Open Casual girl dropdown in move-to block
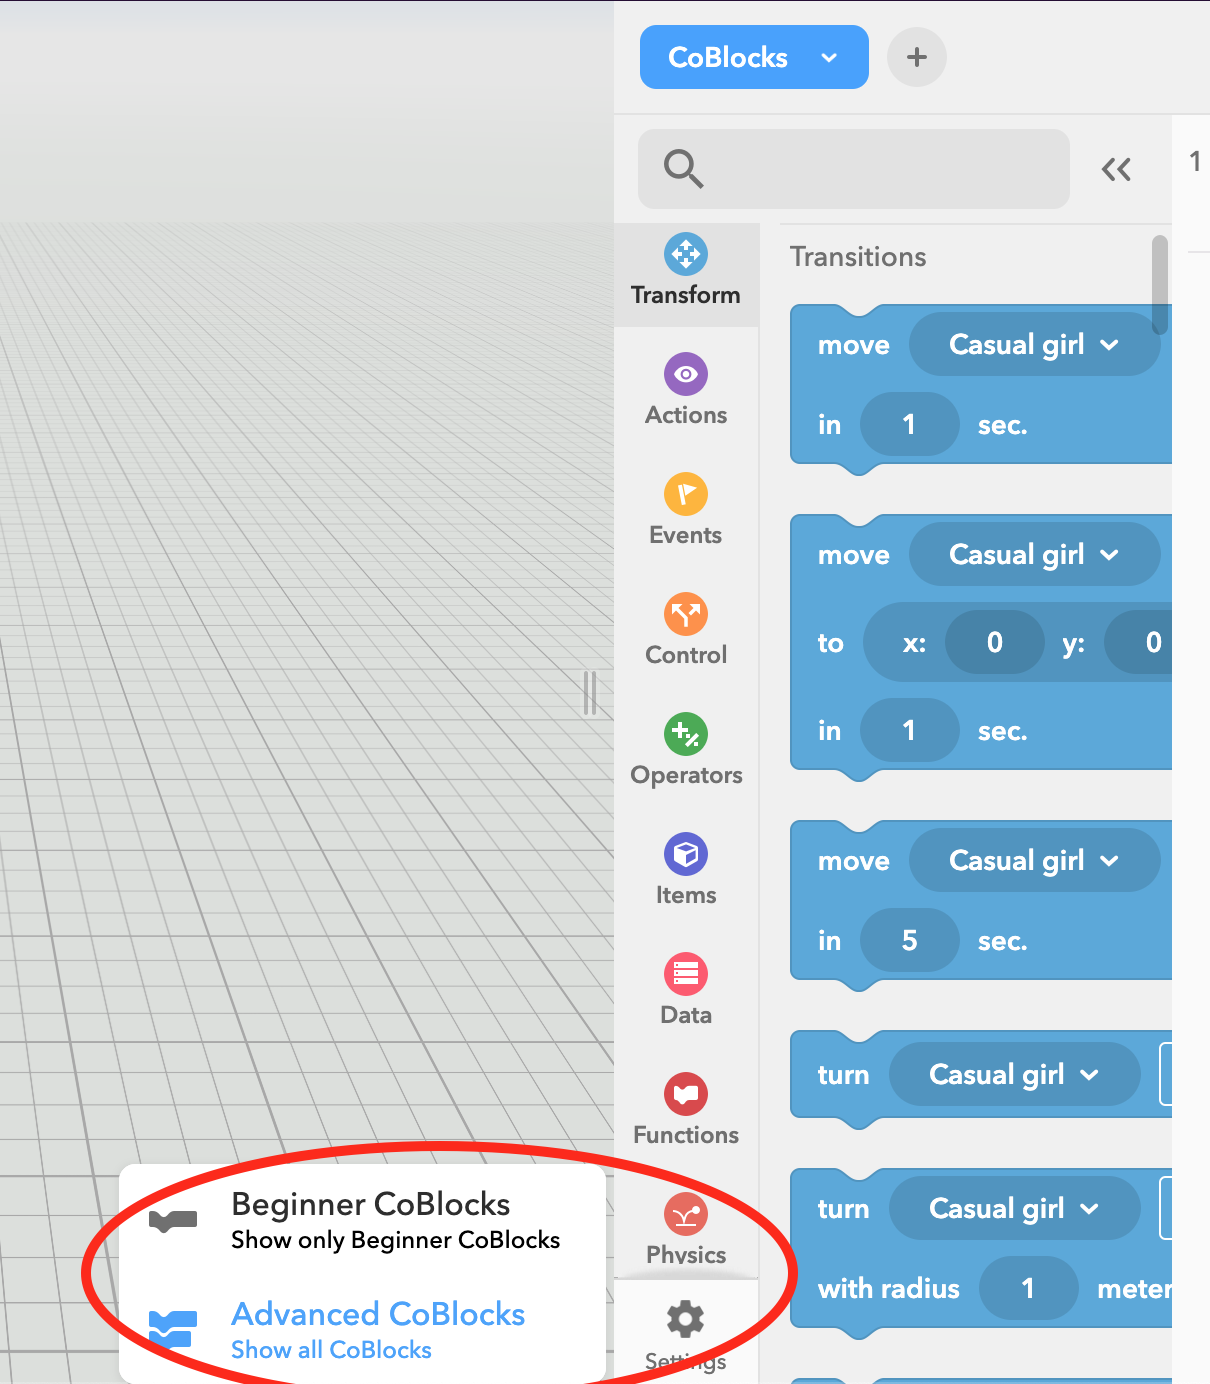 click(x=1034, y=555)
